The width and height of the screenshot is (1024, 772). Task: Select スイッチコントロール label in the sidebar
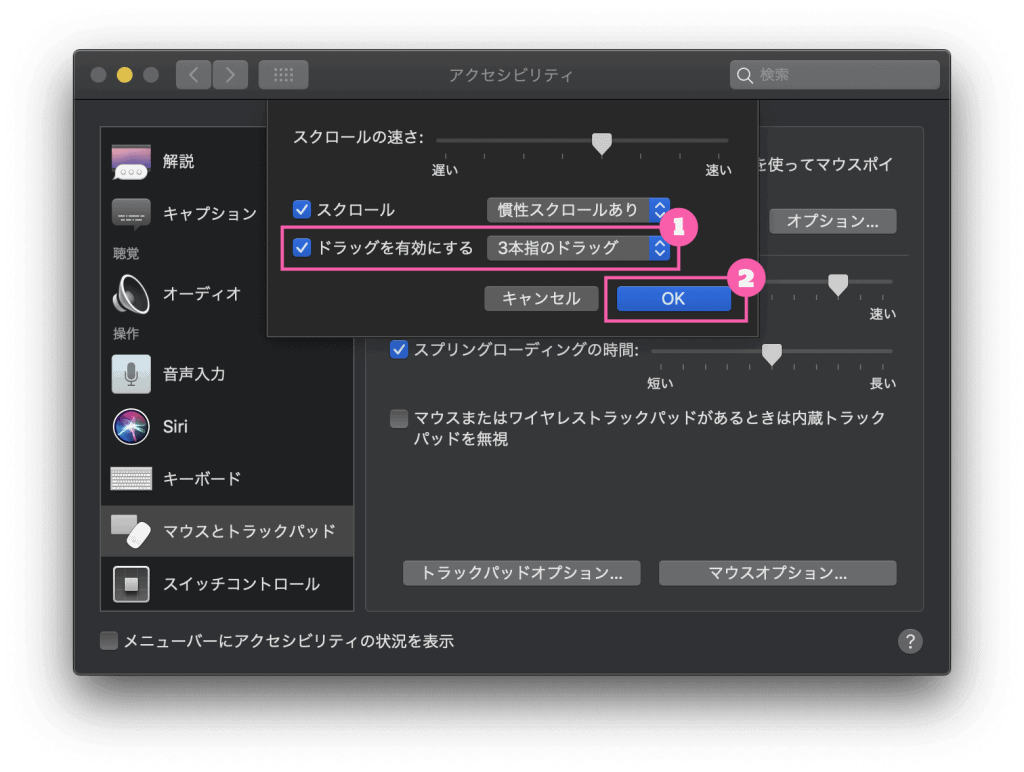tap(241, 584)
